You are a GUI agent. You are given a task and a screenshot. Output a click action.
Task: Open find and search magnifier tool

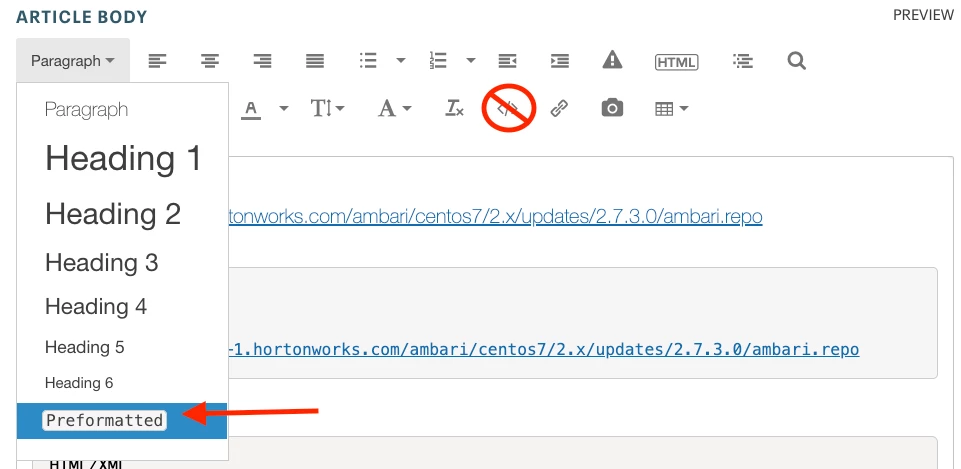pyautogui.click(x=796, y=61)
